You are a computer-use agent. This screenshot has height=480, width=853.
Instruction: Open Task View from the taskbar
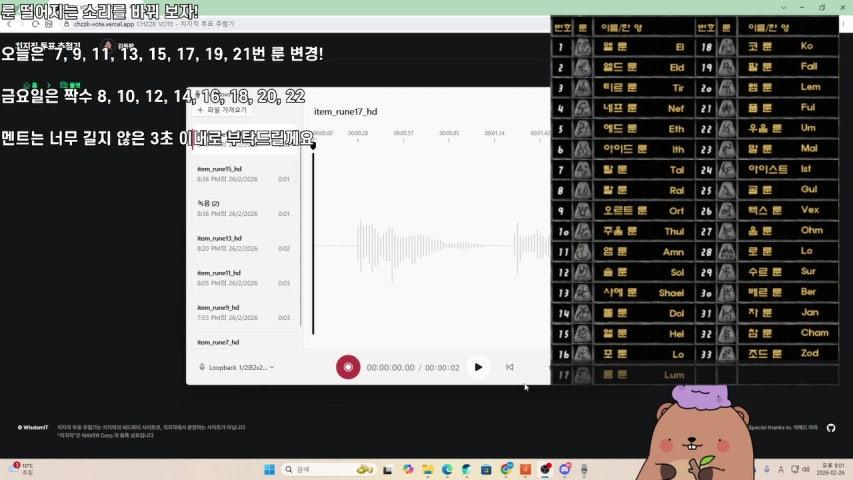387,470
